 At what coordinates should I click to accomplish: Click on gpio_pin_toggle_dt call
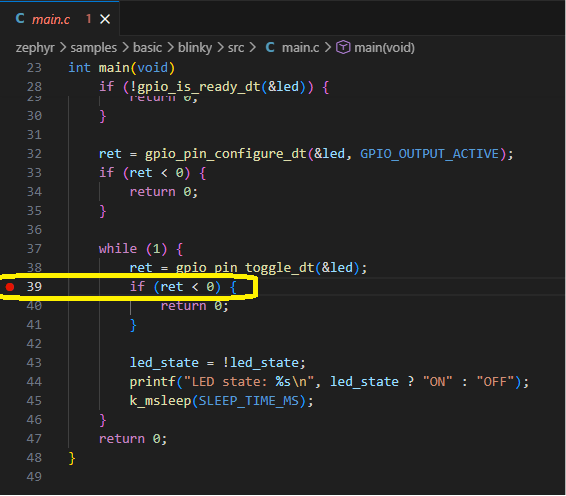(x=245, y=268)
